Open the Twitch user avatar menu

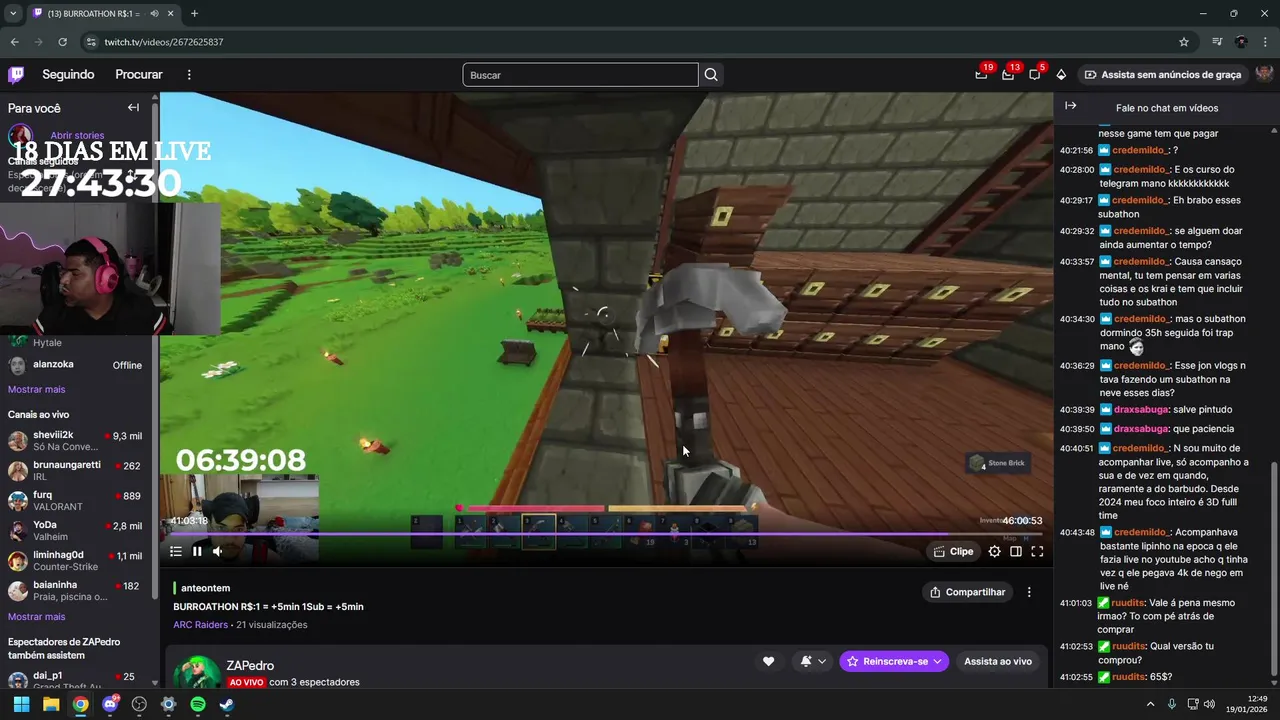tap(1264, 74)
